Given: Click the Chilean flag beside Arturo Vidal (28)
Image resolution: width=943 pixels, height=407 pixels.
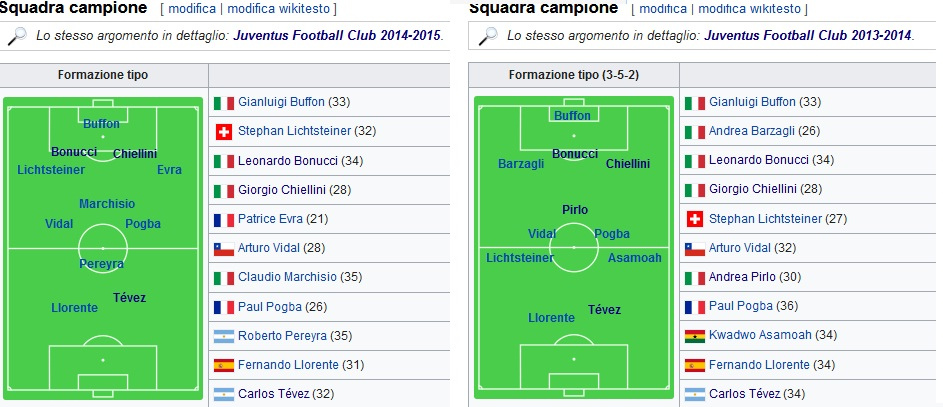Looking at the screenshot, I should coord(224,248).
